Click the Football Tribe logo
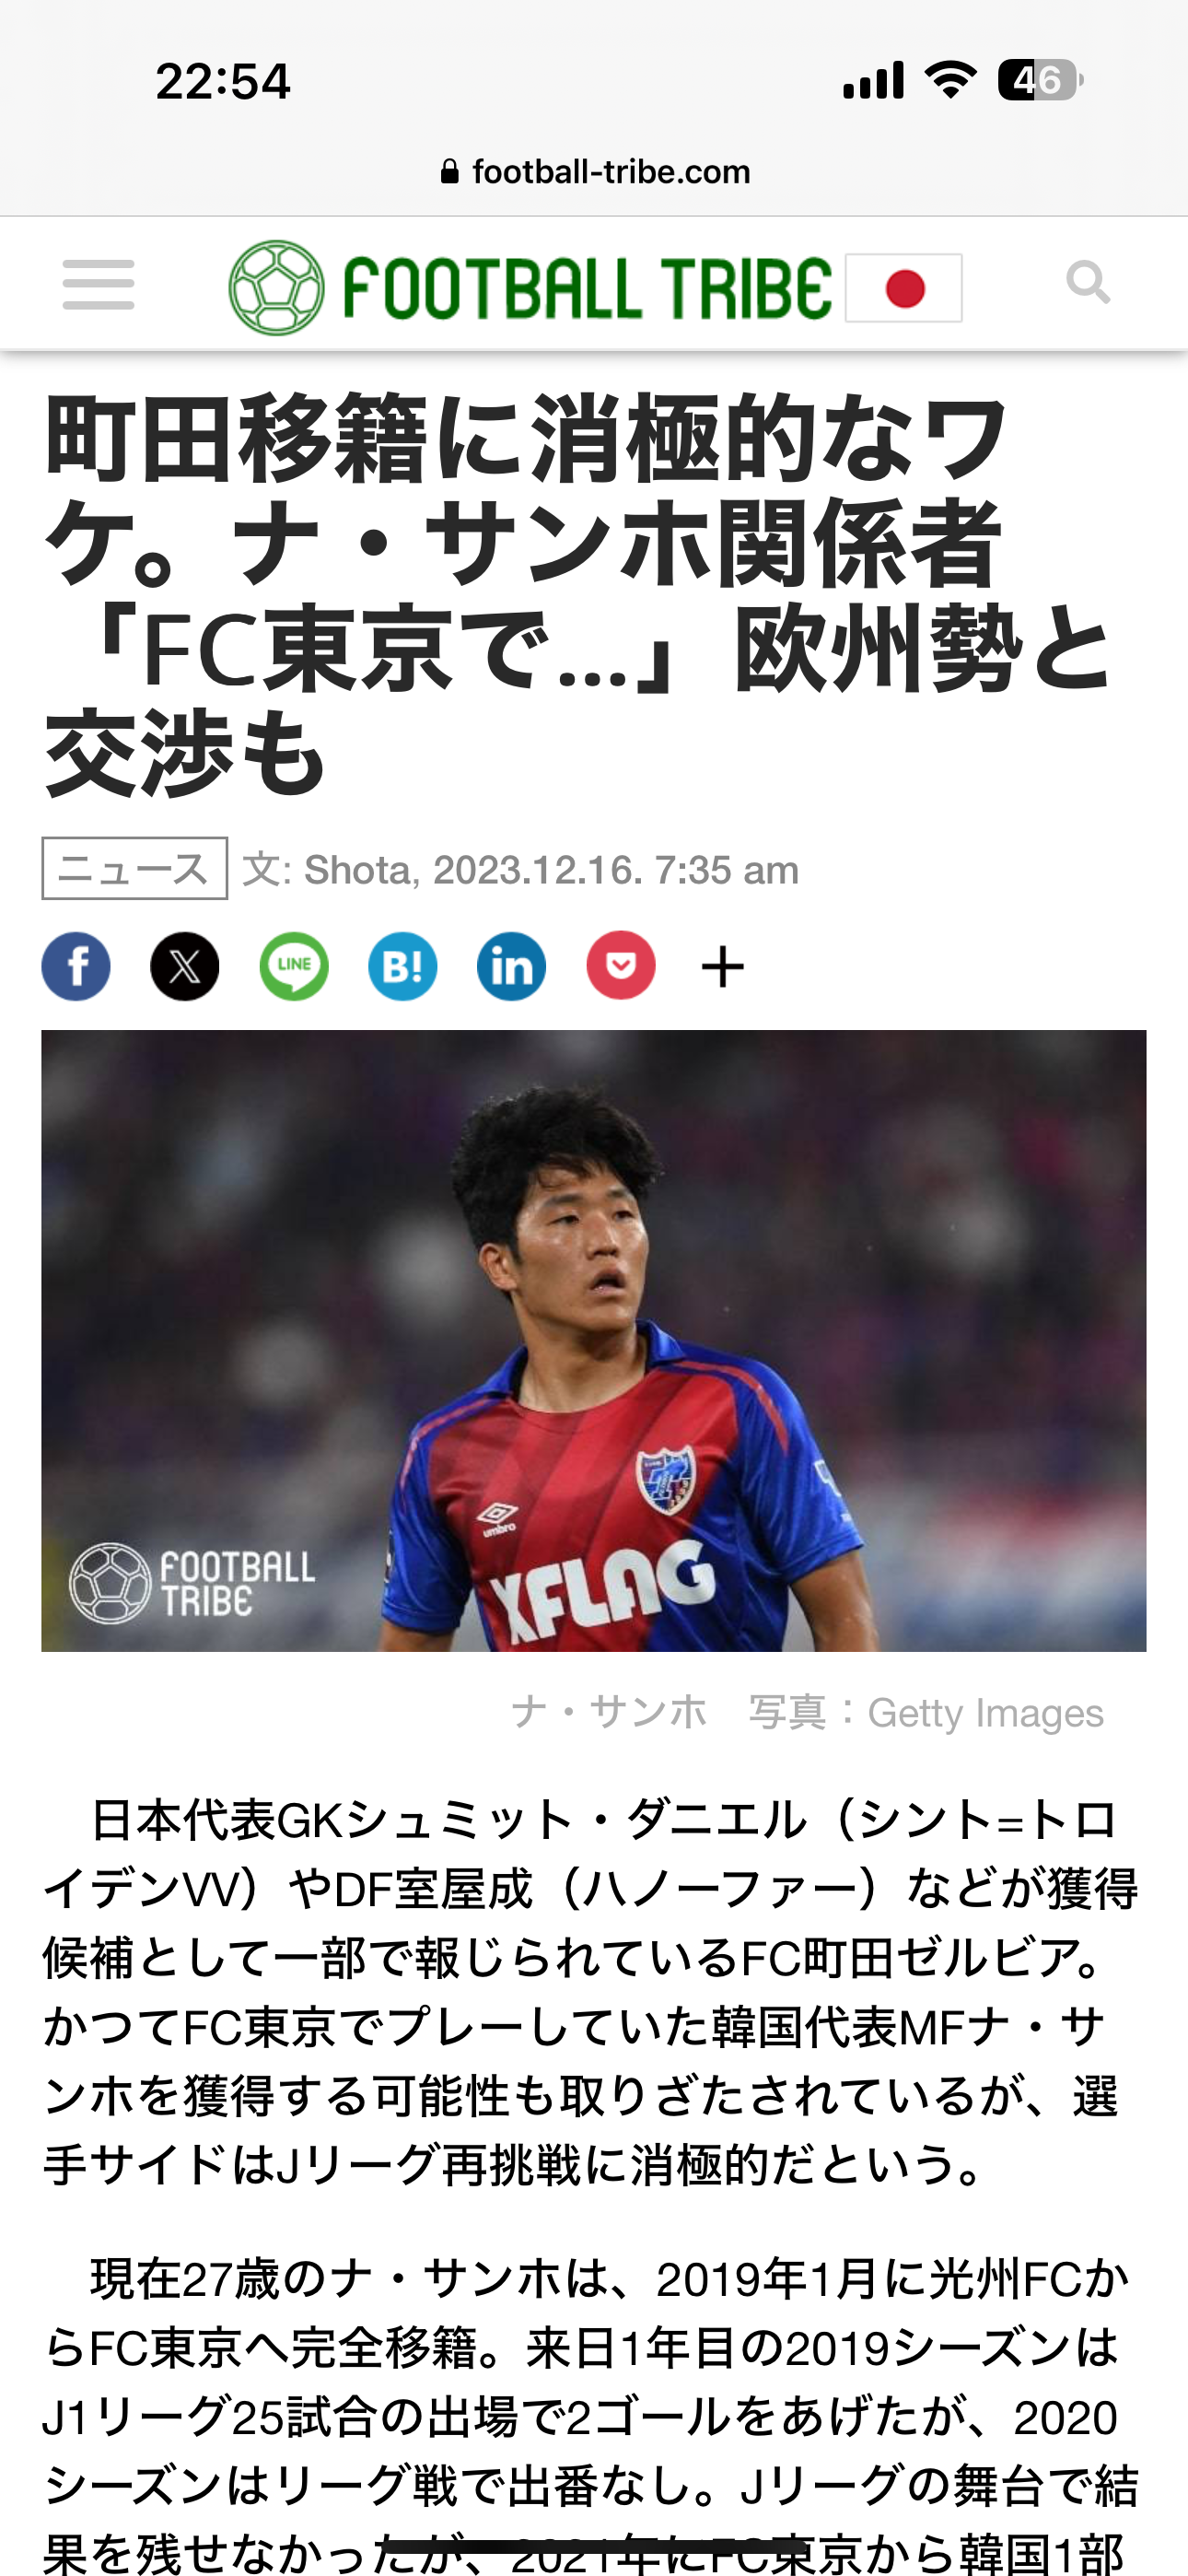The width and height of the screenshot is (1188, 2576). (531, 288)
